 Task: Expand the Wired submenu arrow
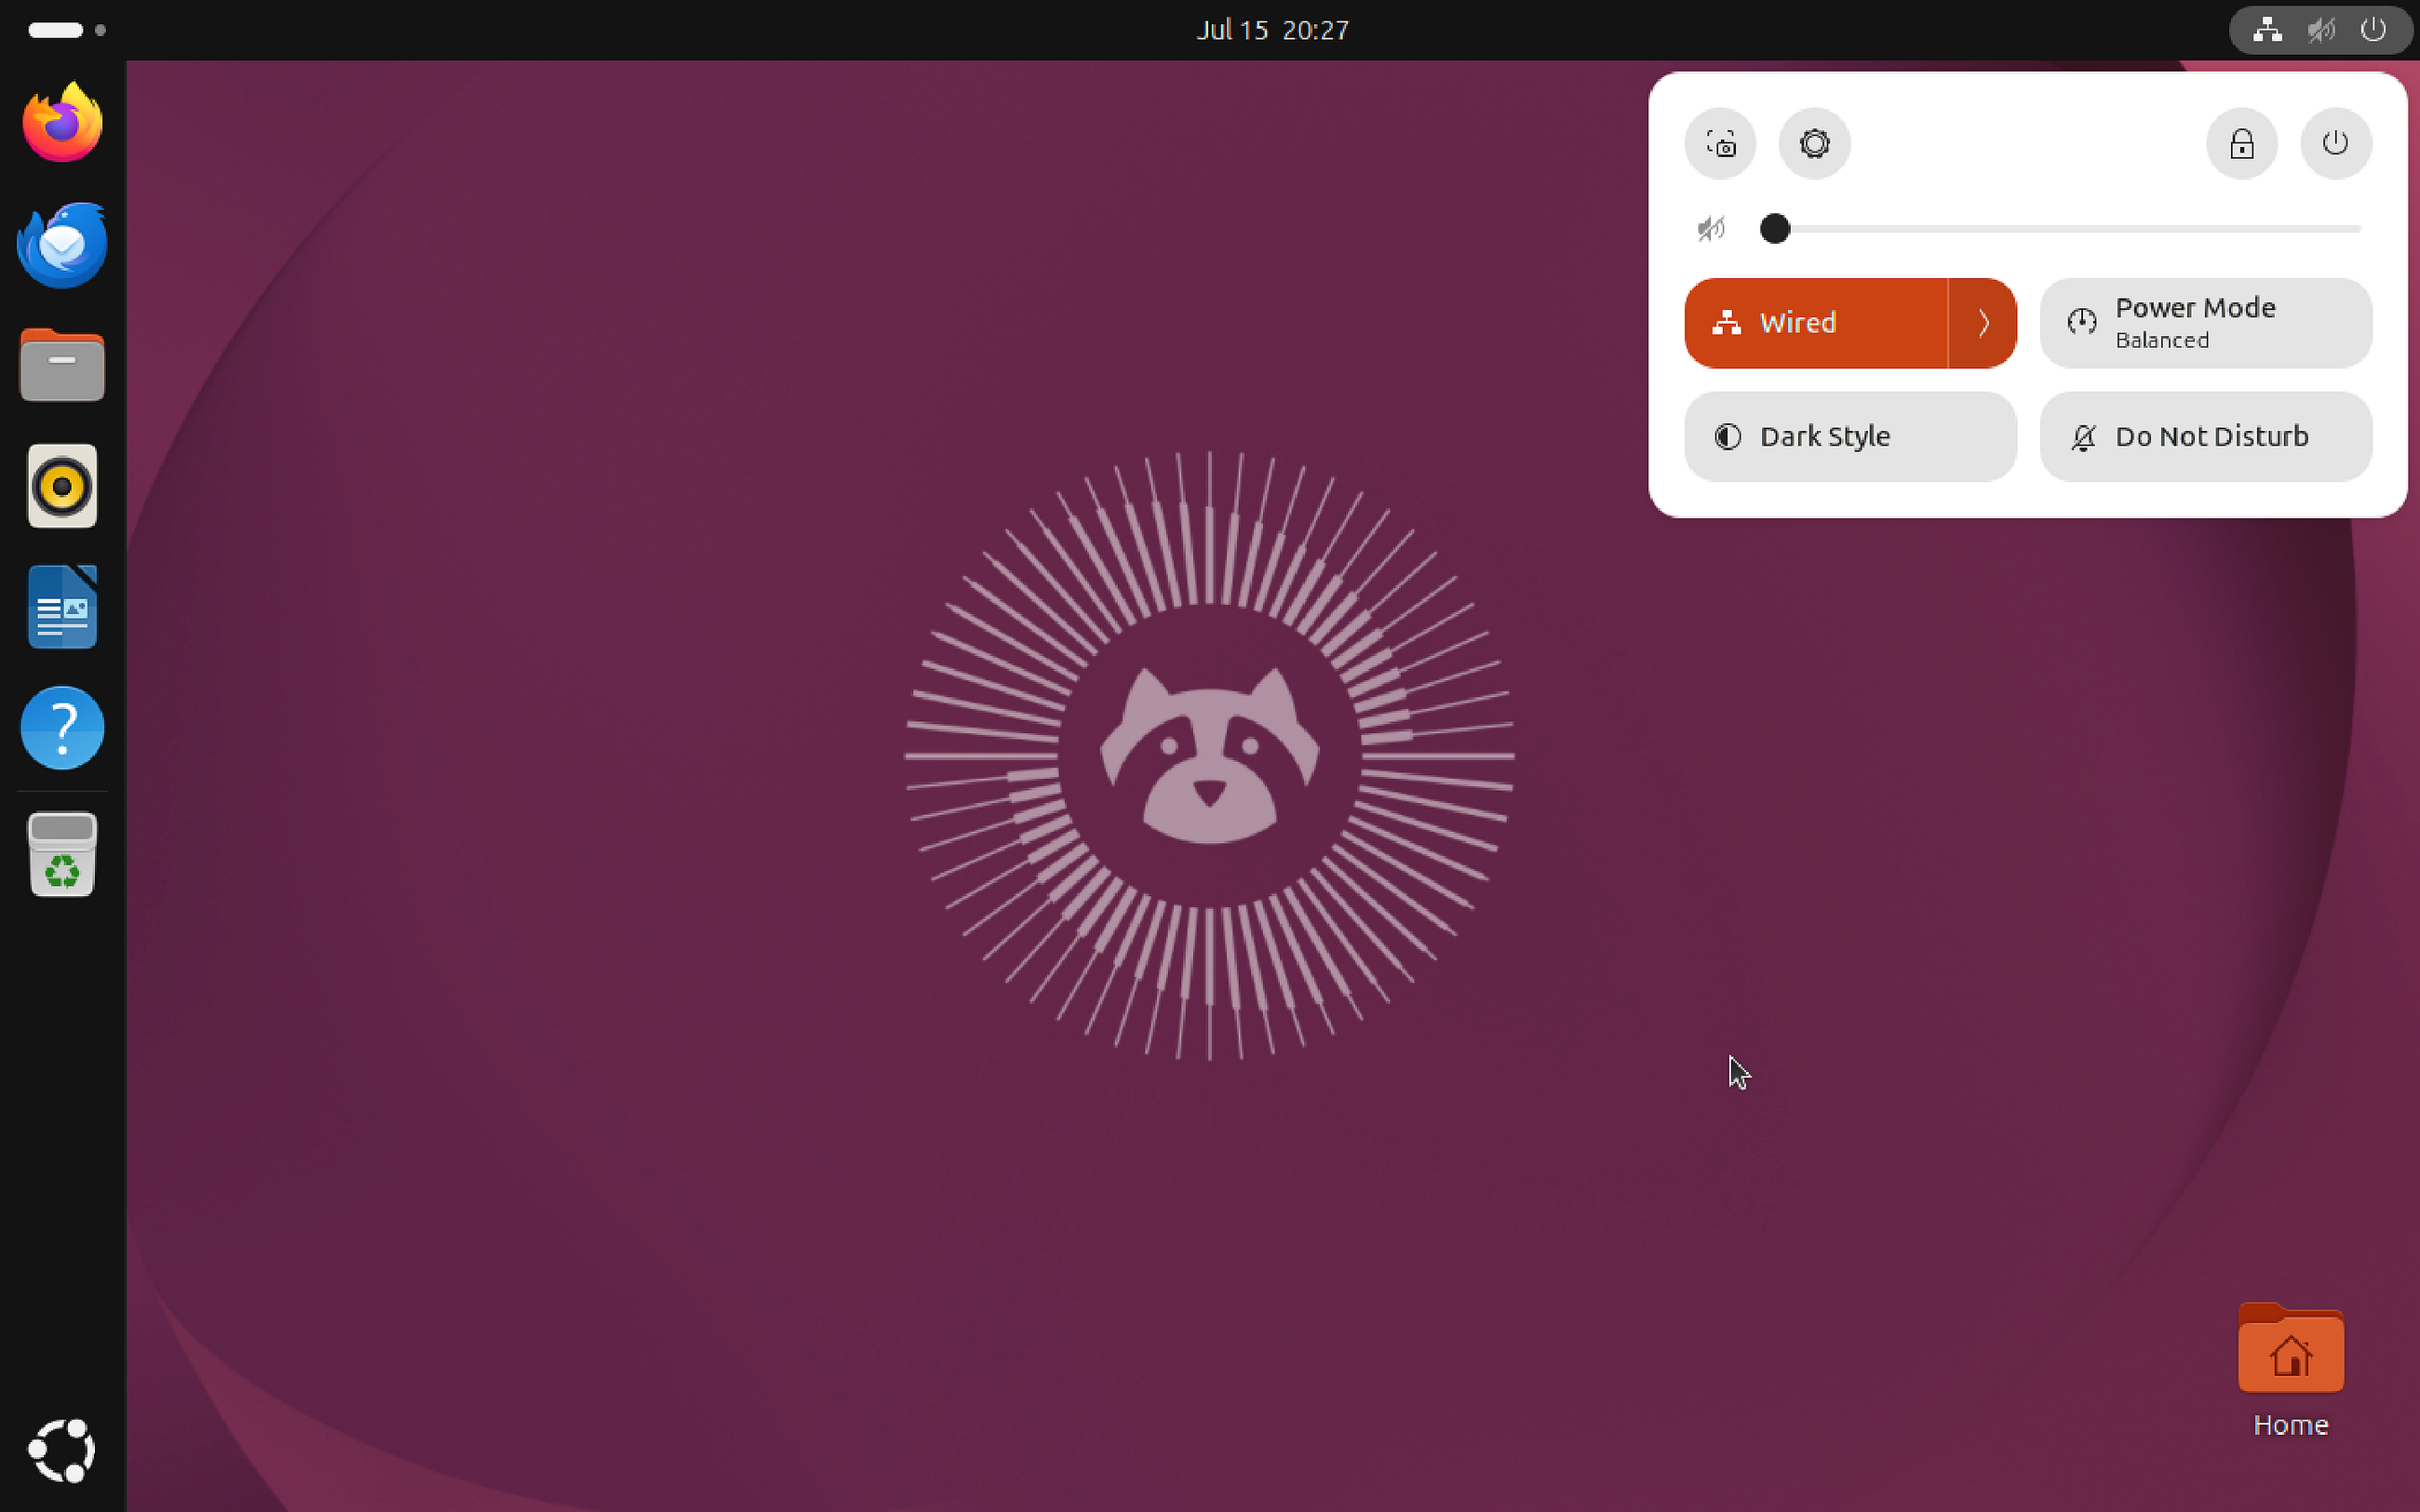(1983, 323)
